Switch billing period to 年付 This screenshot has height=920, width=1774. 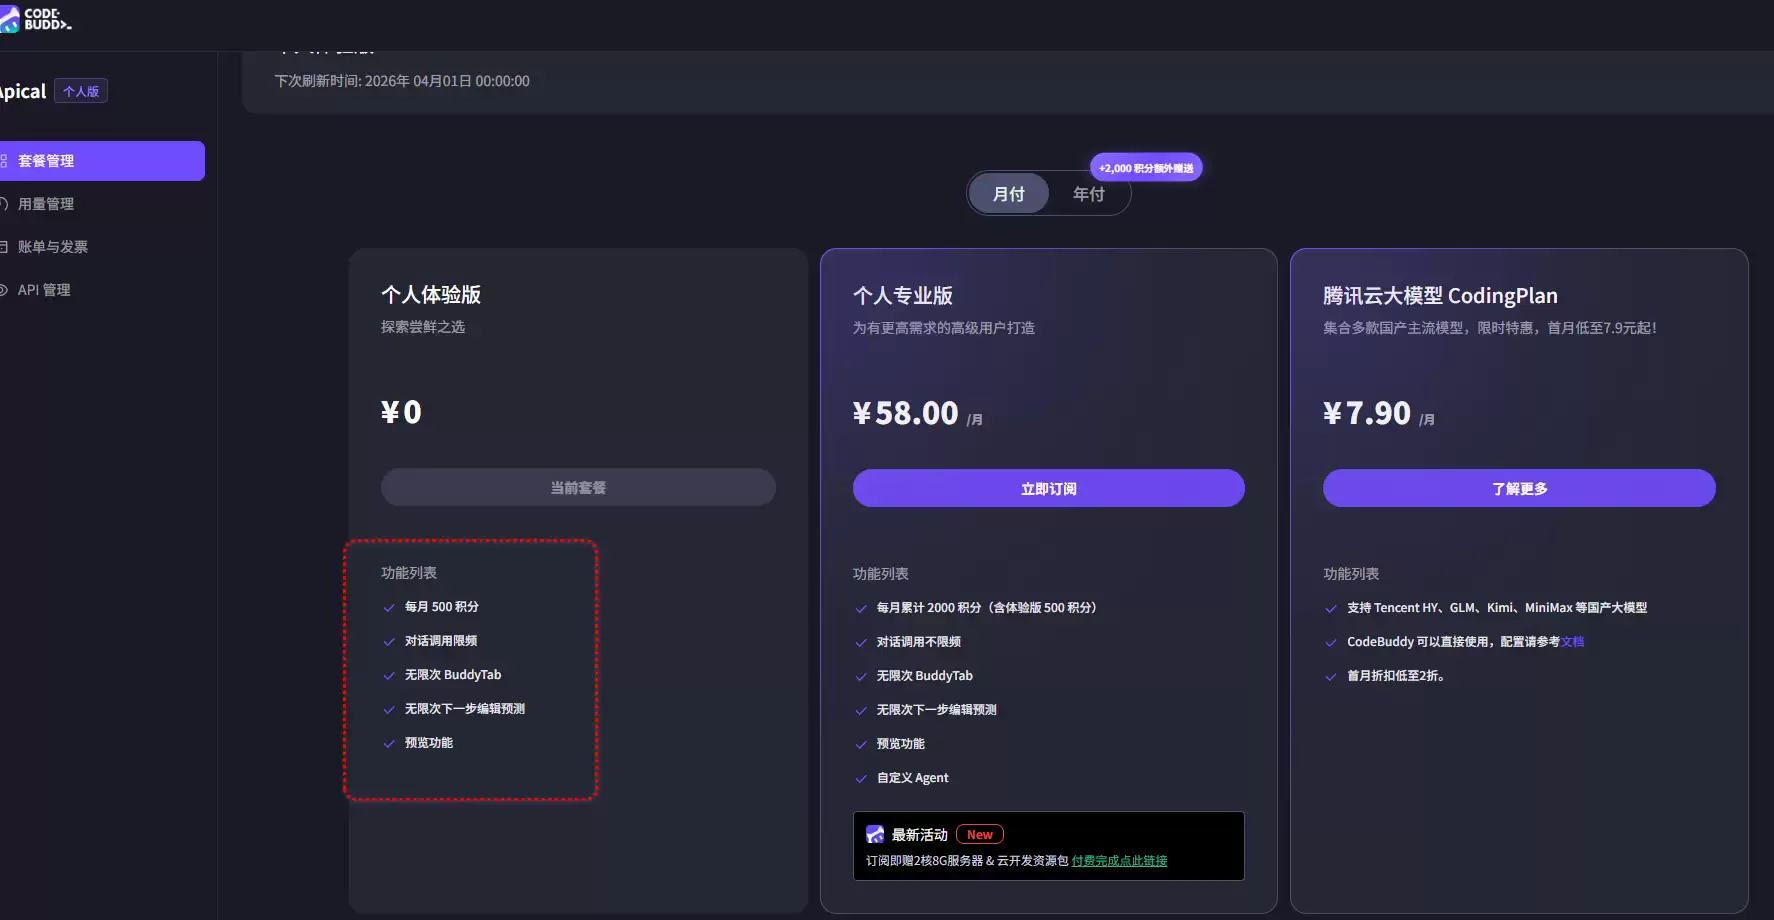(1090, 194)
